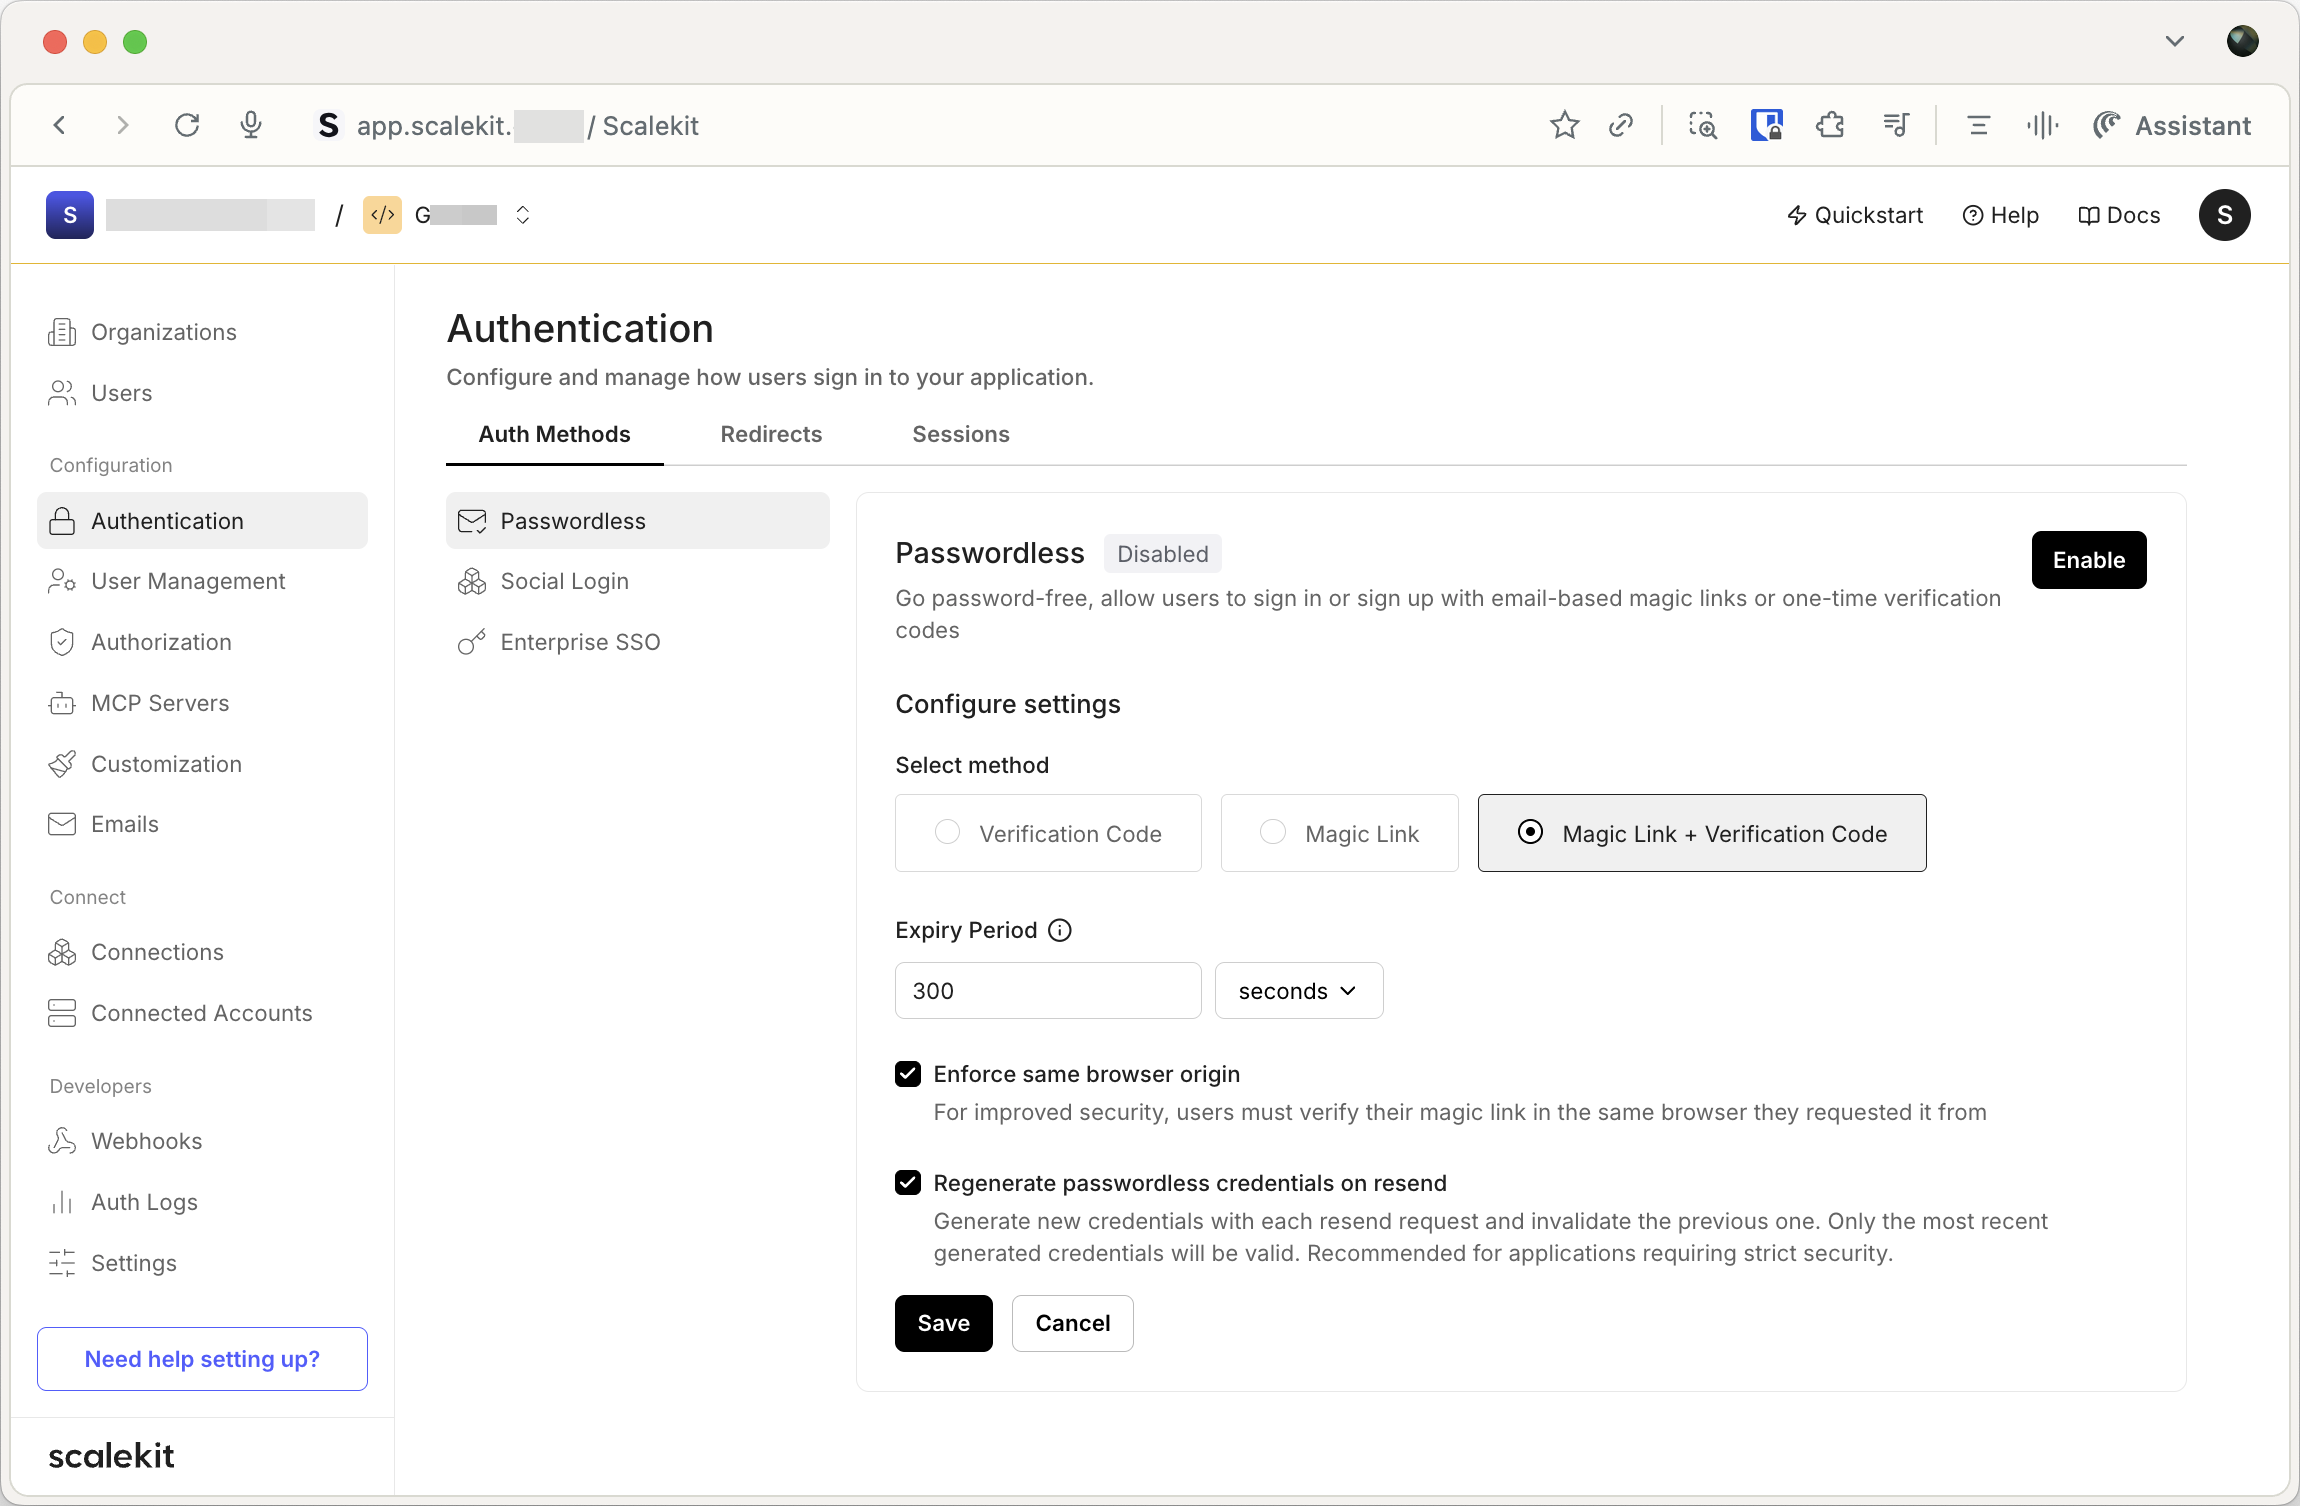Screen dimensions: 2300x1506
Task: Click the Expiry Period info icon
Action: pyautogui.click(x=1060, y=930)
